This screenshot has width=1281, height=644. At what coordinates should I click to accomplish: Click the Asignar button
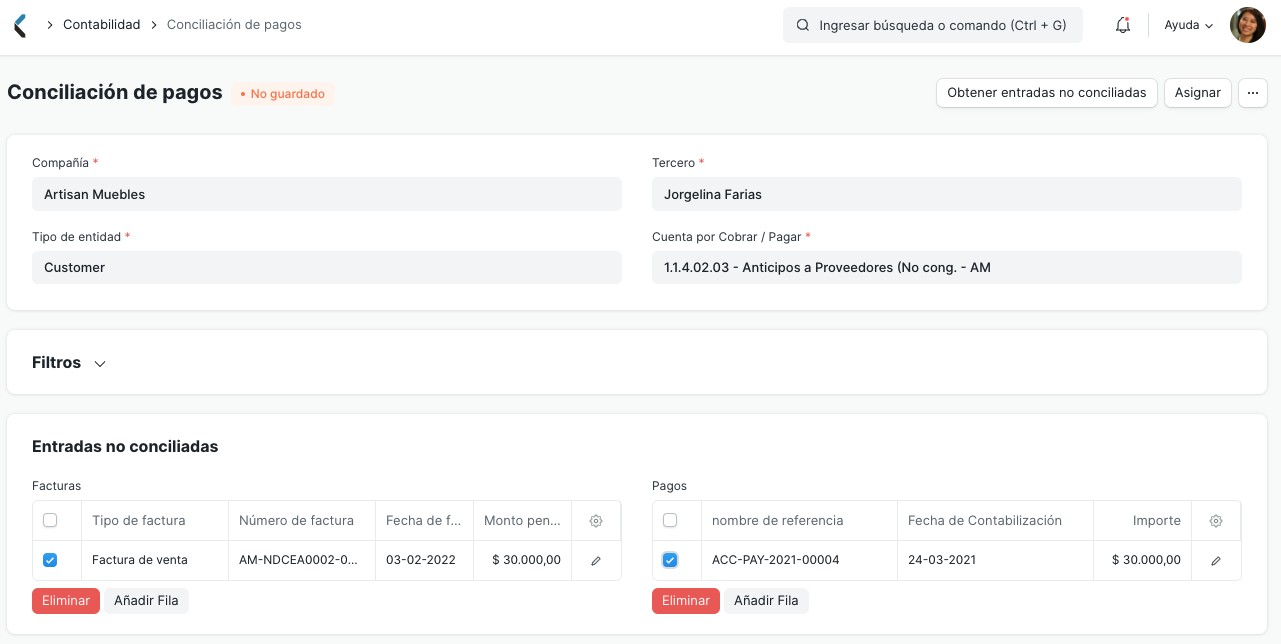(x=1198, y=93)
